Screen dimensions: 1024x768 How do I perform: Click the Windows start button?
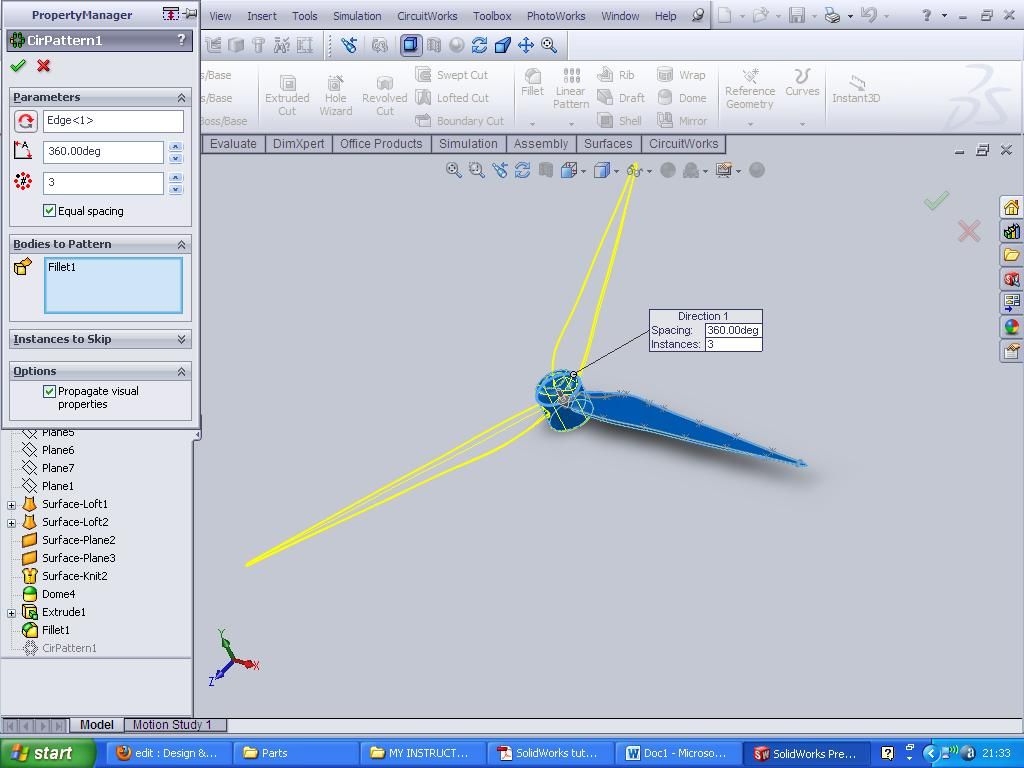[x=47, y=753]
